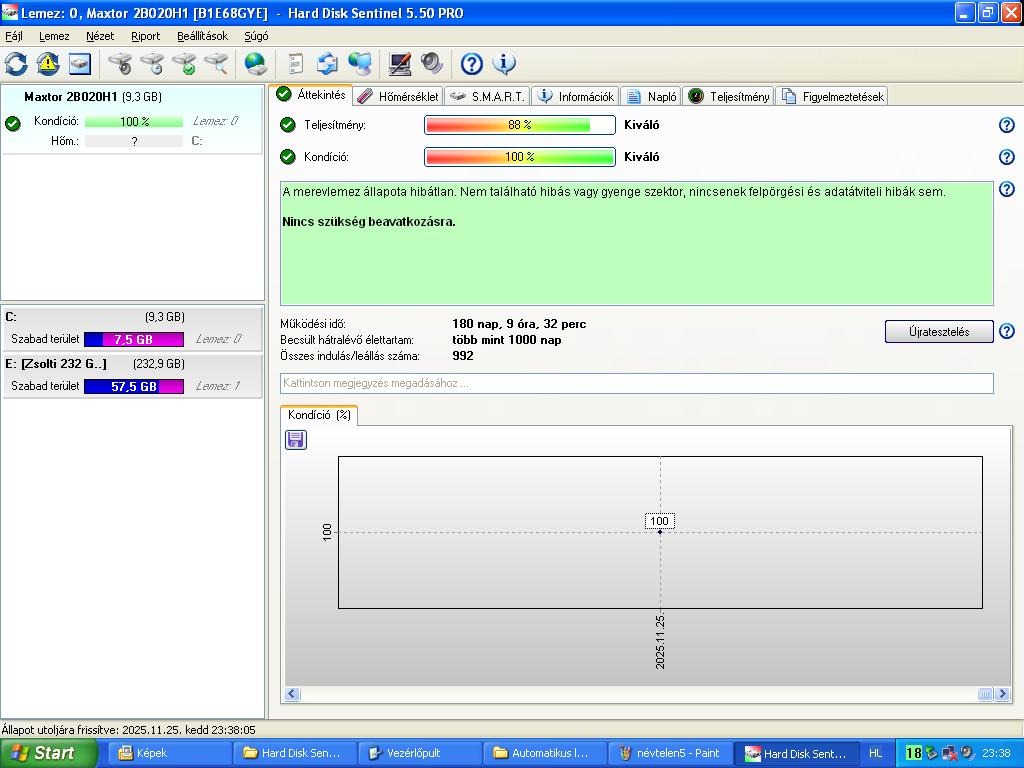This screenshot has height=768, width=1024.
Task: Open the Lemez menu
Action: tap(54, 36)
